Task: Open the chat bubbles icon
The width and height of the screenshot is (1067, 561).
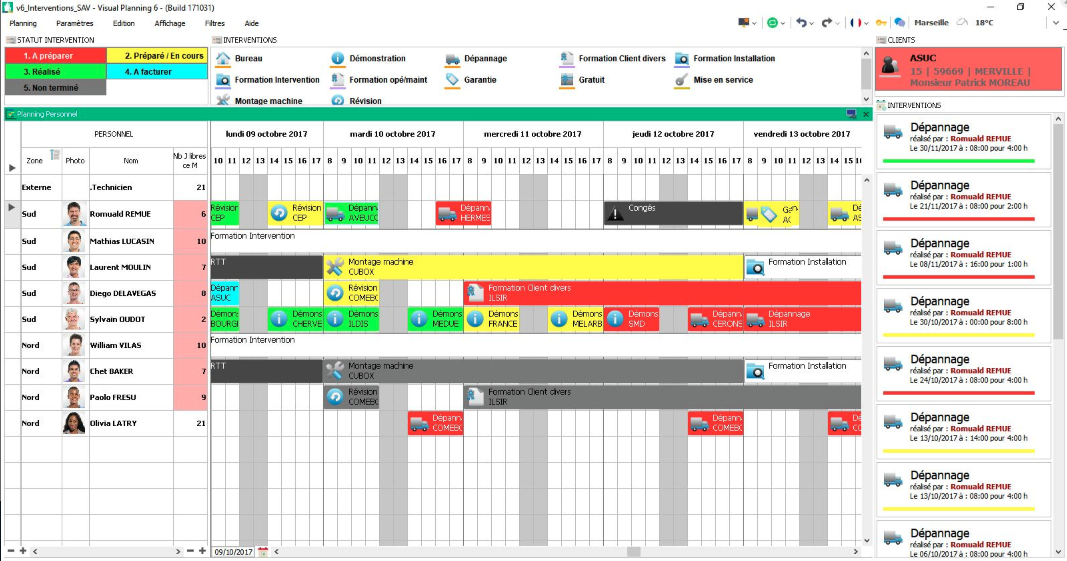Action: tap(900, 22)
